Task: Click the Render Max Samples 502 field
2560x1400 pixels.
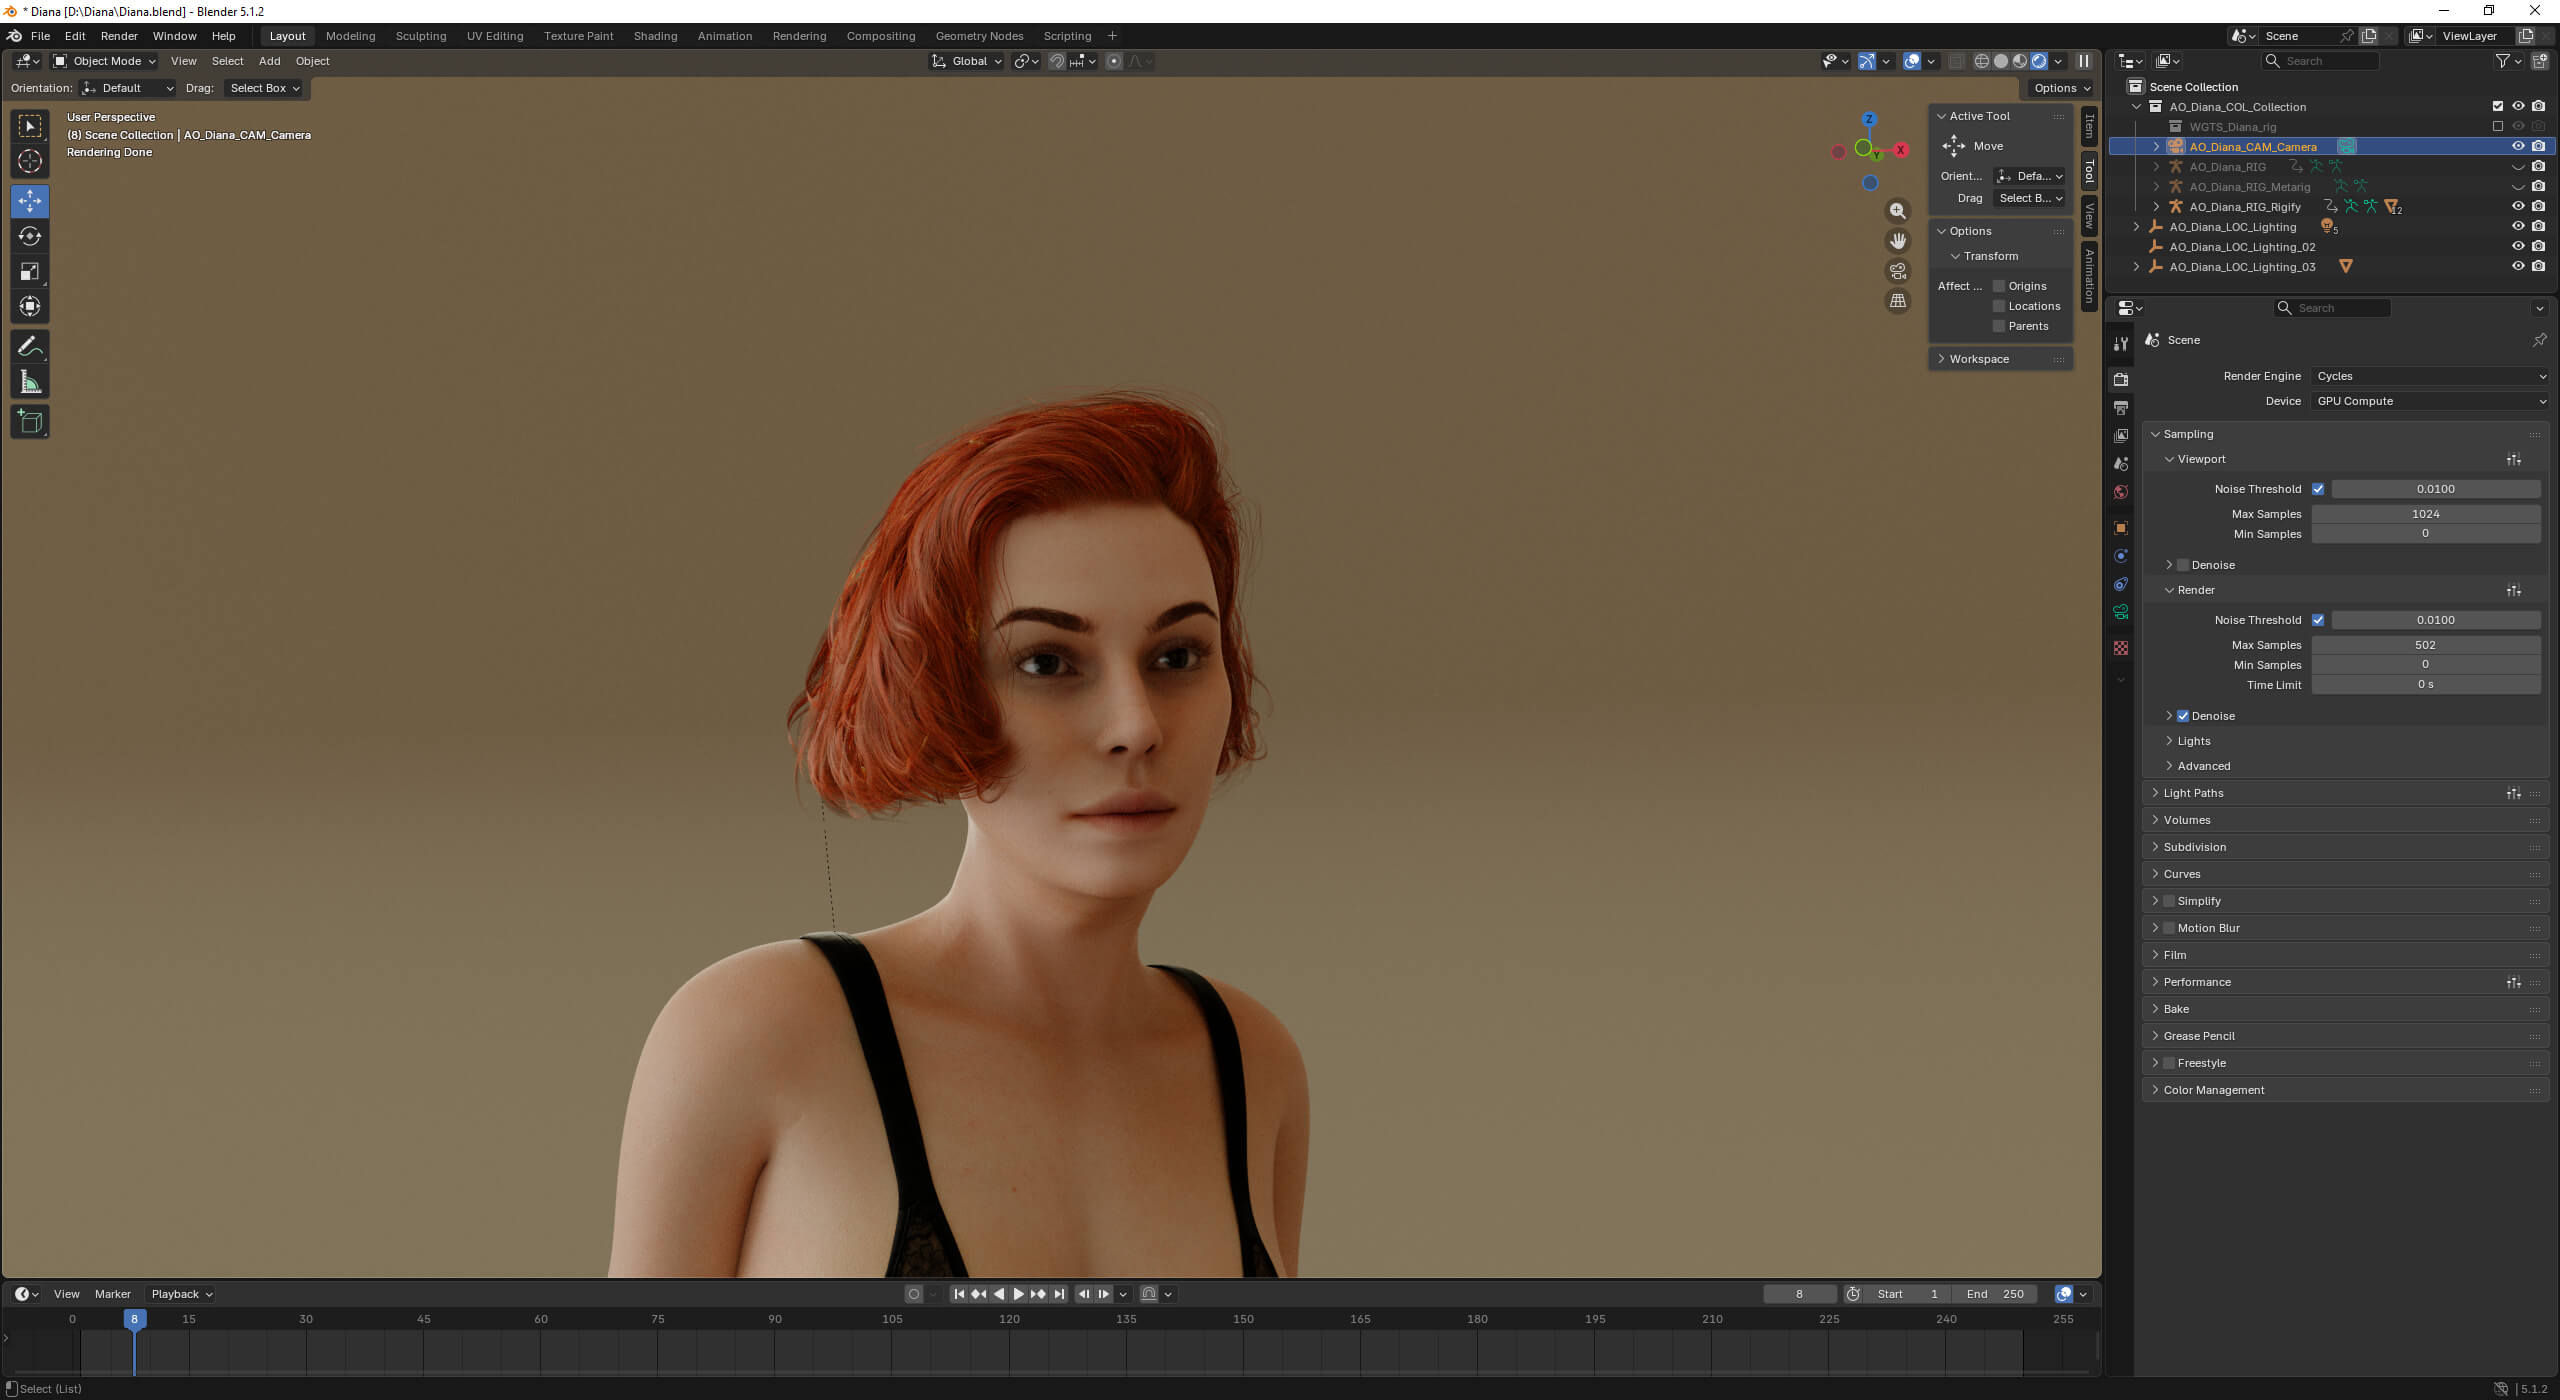Action: click(2425, 645)
